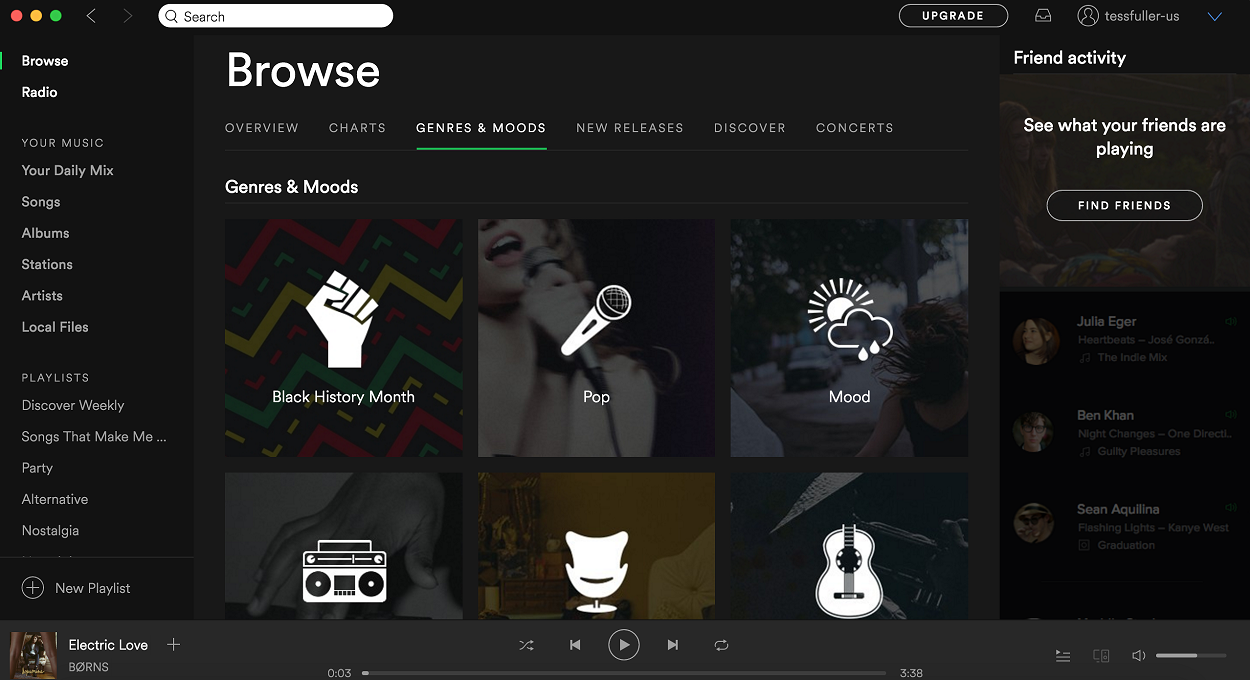This screenshot has height=680, width=1250.
Task: Mute with the volume speaker icon
Action: 1138,656
